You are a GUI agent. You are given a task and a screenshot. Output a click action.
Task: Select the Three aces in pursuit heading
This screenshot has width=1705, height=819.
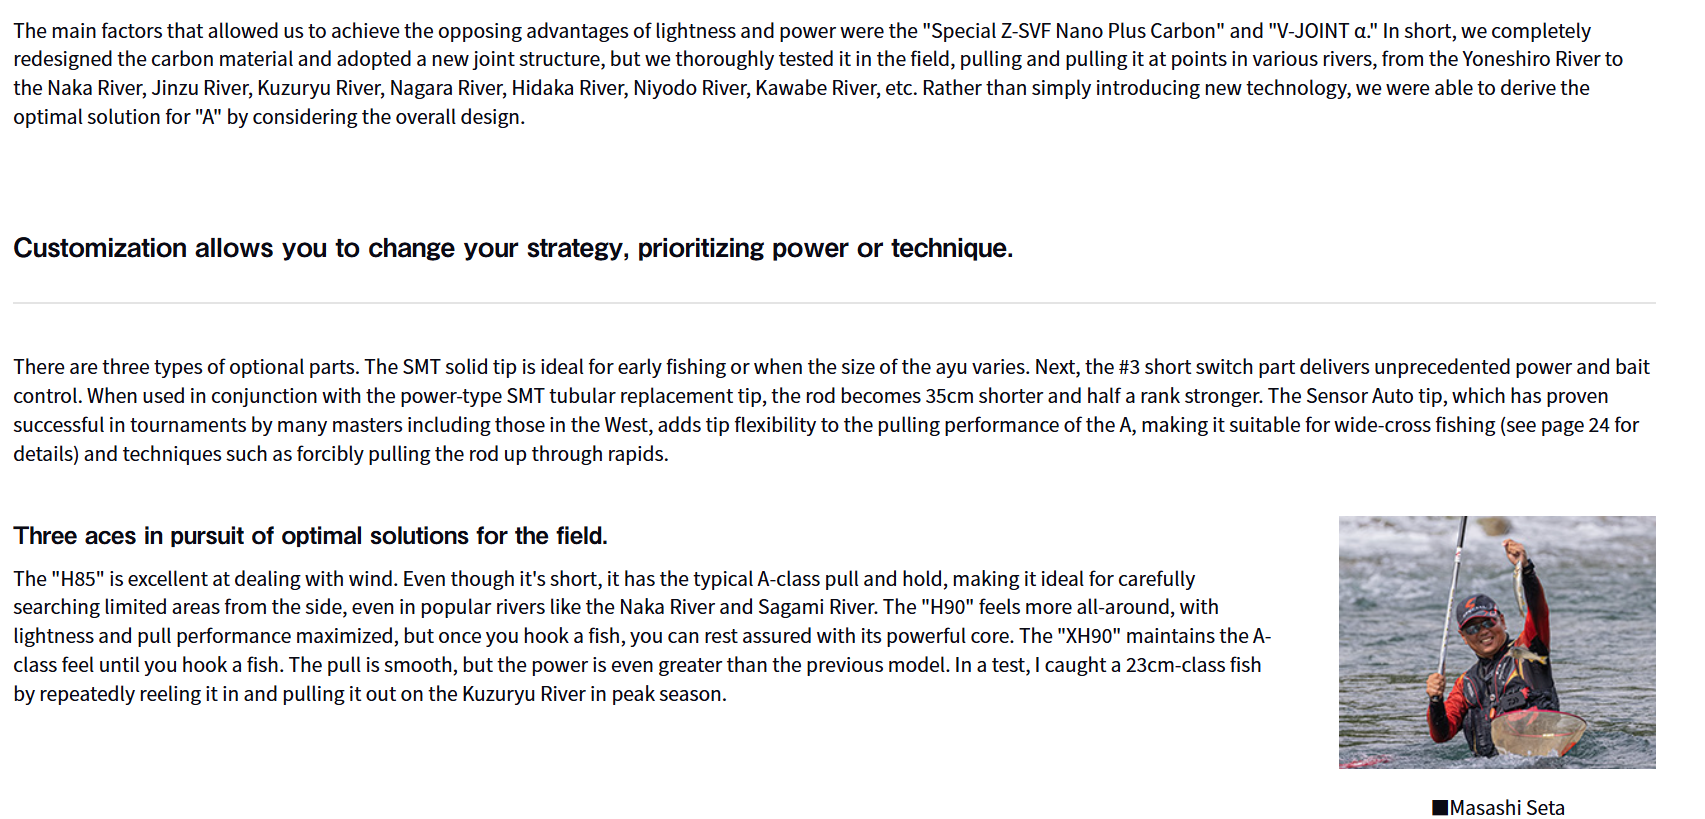pyautogui.click(x=310, y=536)
